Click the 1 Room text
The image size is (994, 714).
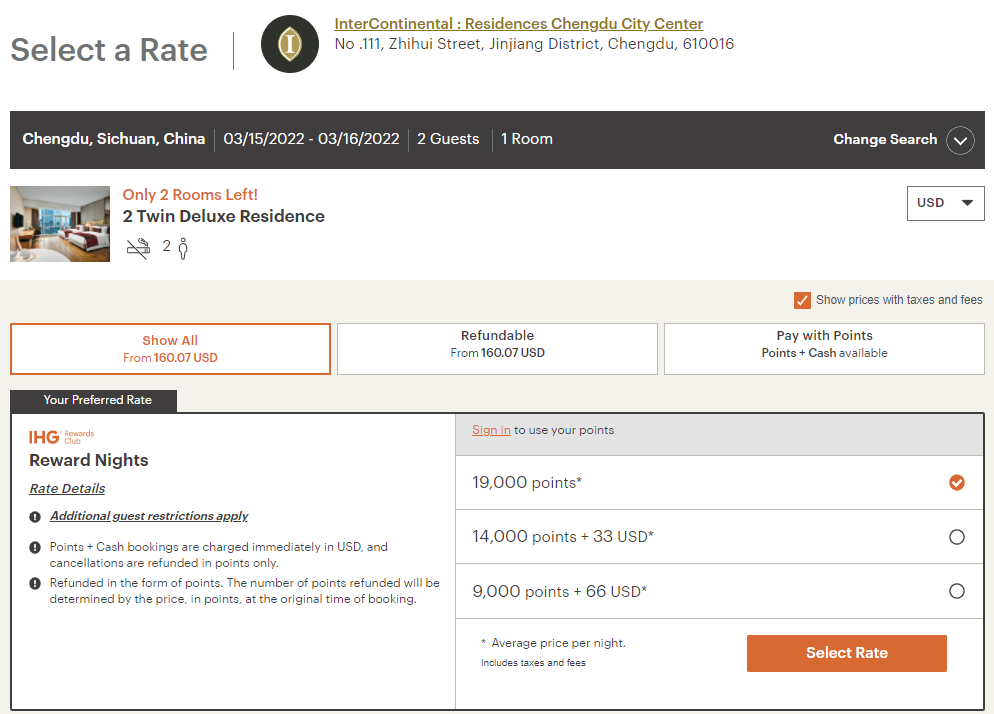527,139
